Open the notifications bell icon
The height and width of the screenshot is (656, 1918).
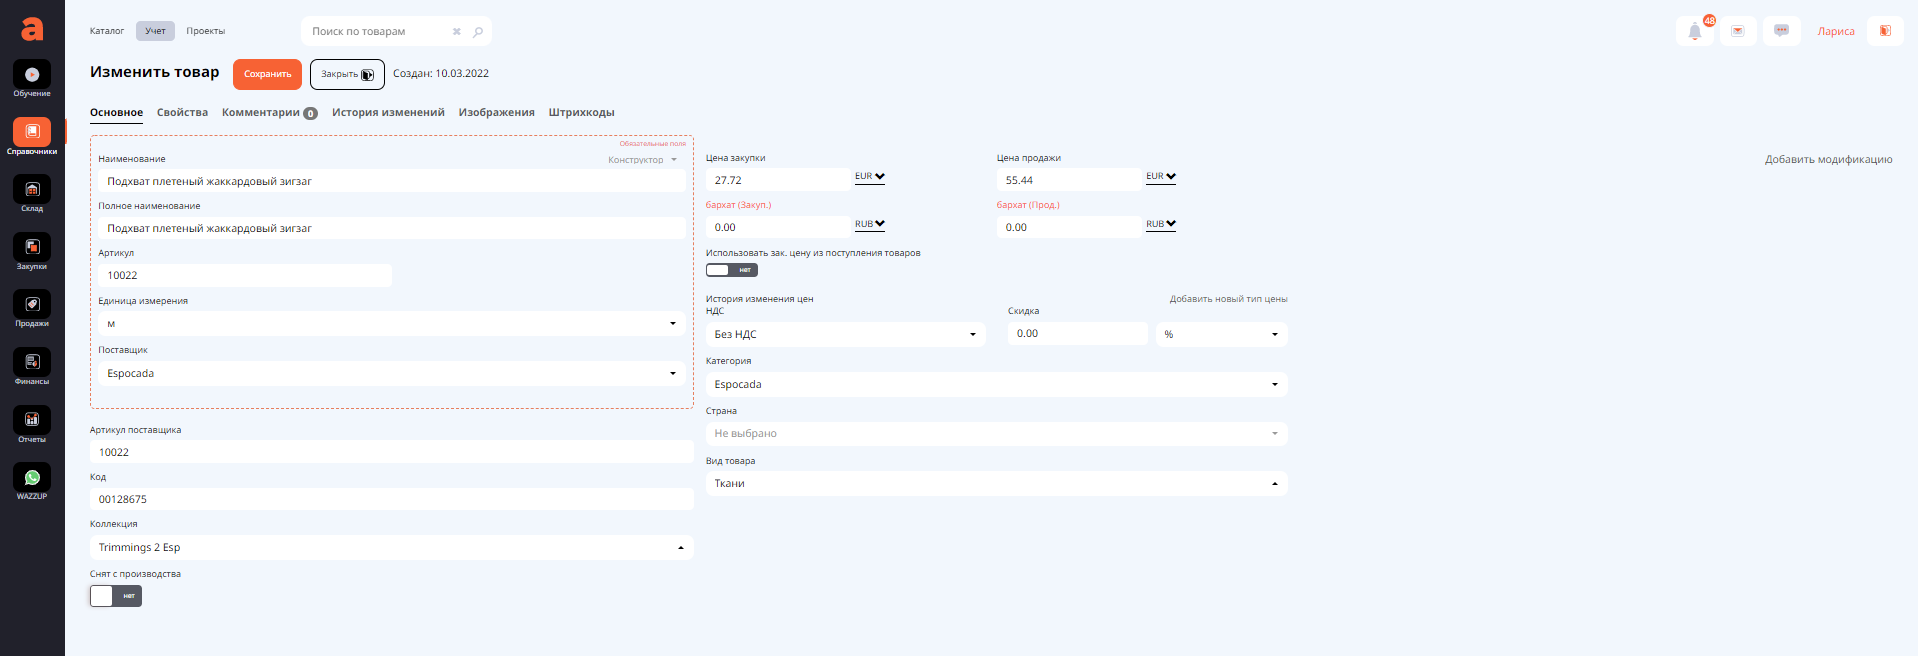(x=1695, y=31)
